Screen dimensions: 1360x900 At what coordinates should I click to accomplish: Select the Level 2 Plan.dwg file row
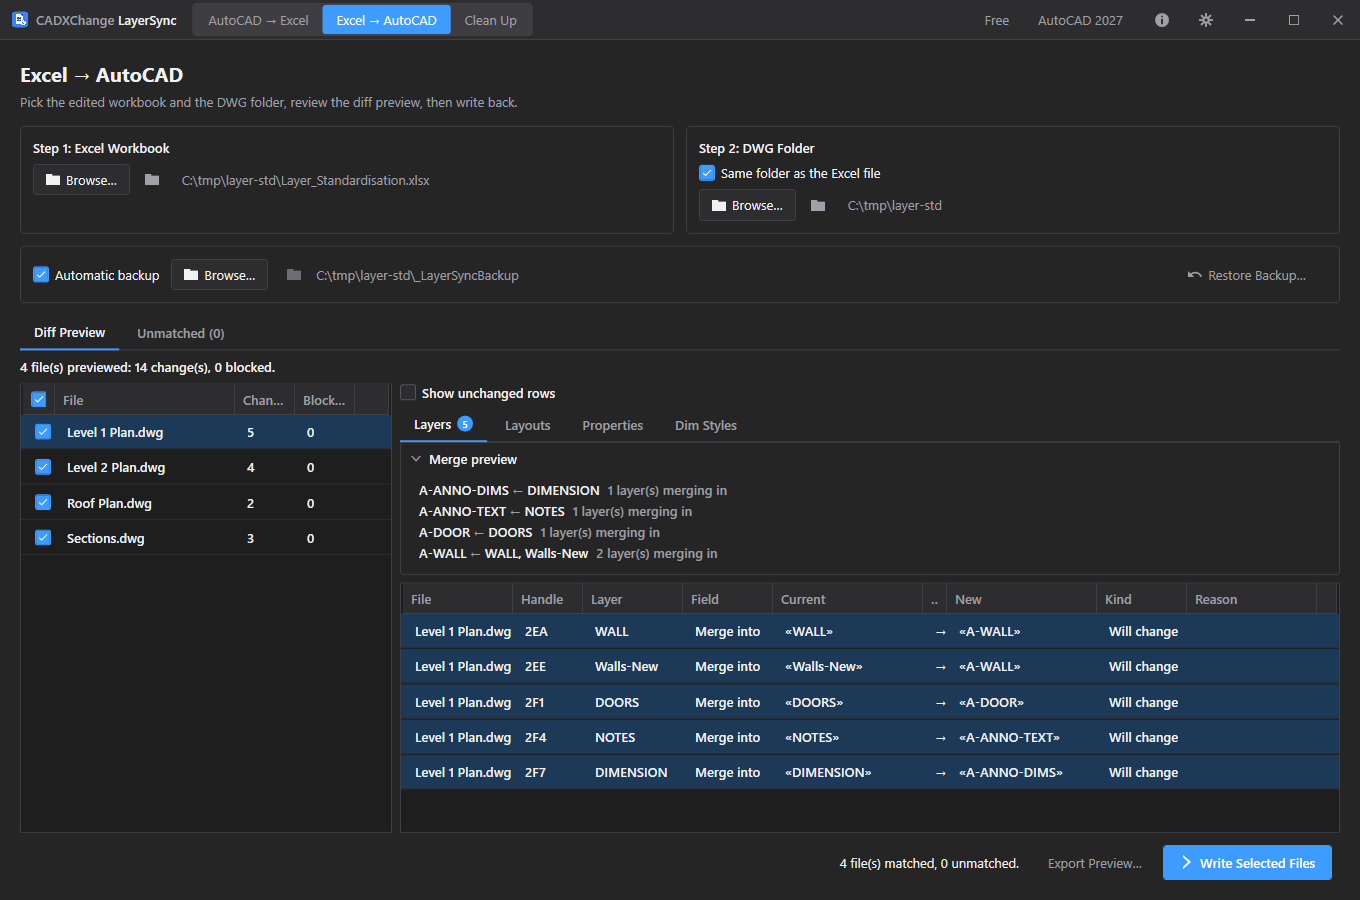pos(206,467)
